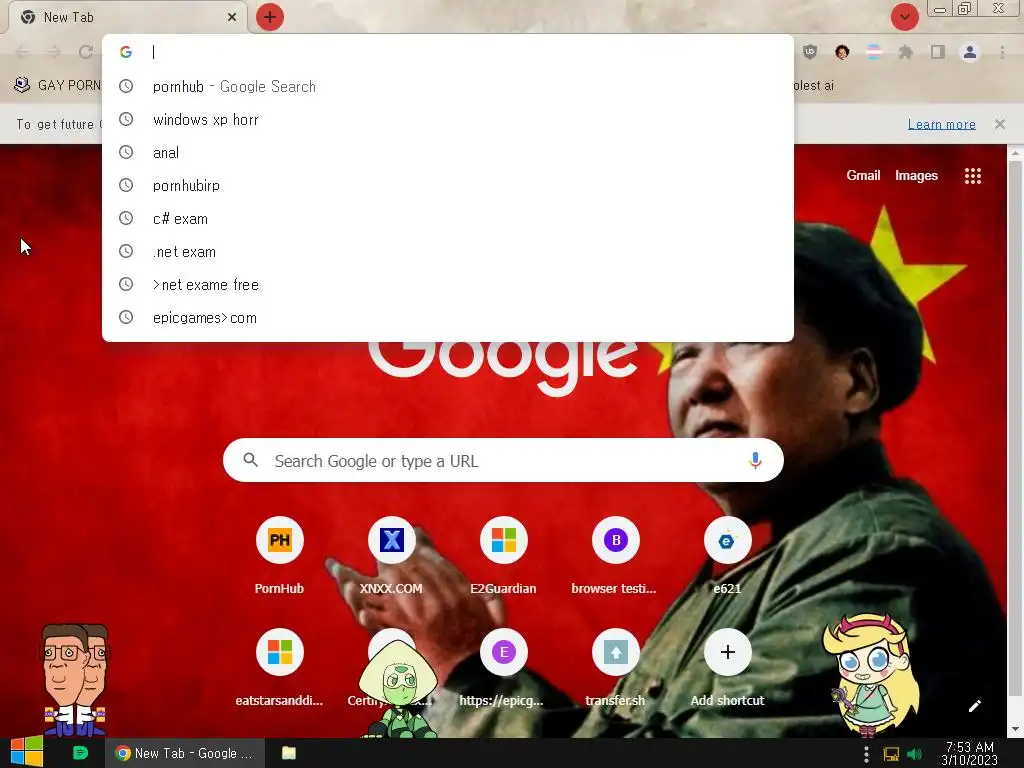Open the Chrome three-dot menu
Viewport: 1024px width, 768px height.
click(1002, 52)
